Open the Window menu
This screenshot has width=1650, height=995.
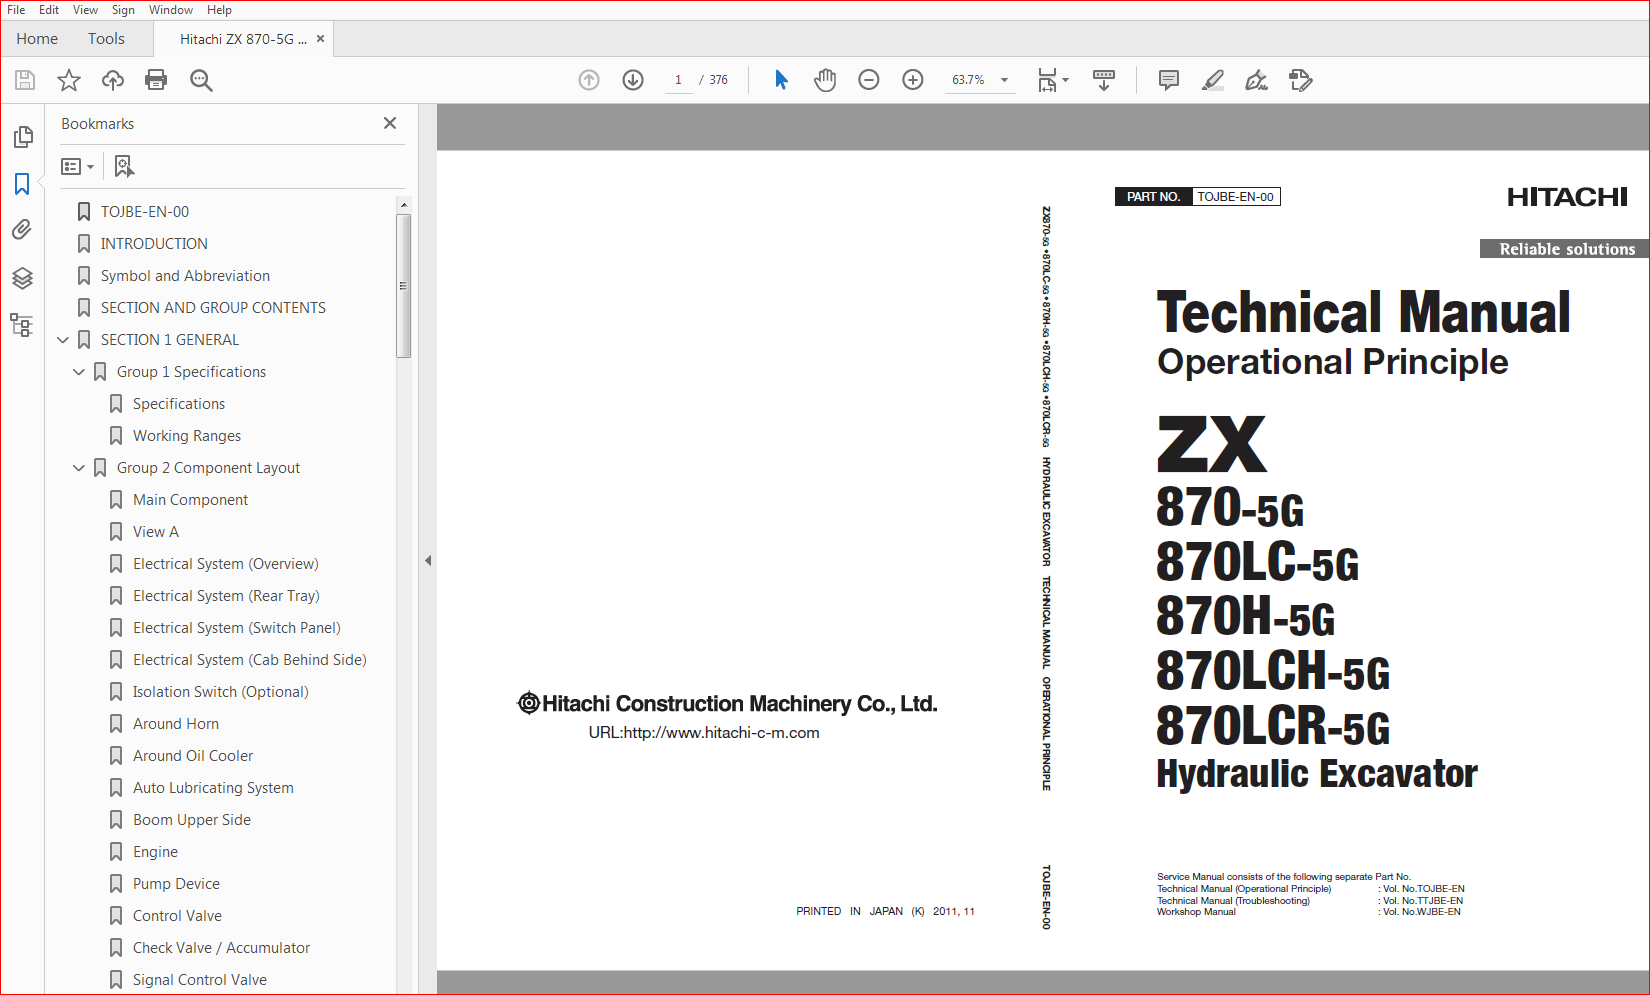[171, 10]
